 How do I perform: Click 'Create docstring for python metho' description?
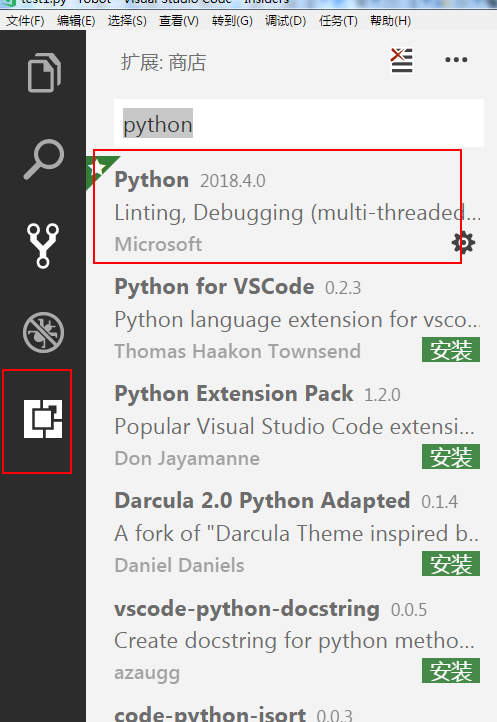pos(294,640)
